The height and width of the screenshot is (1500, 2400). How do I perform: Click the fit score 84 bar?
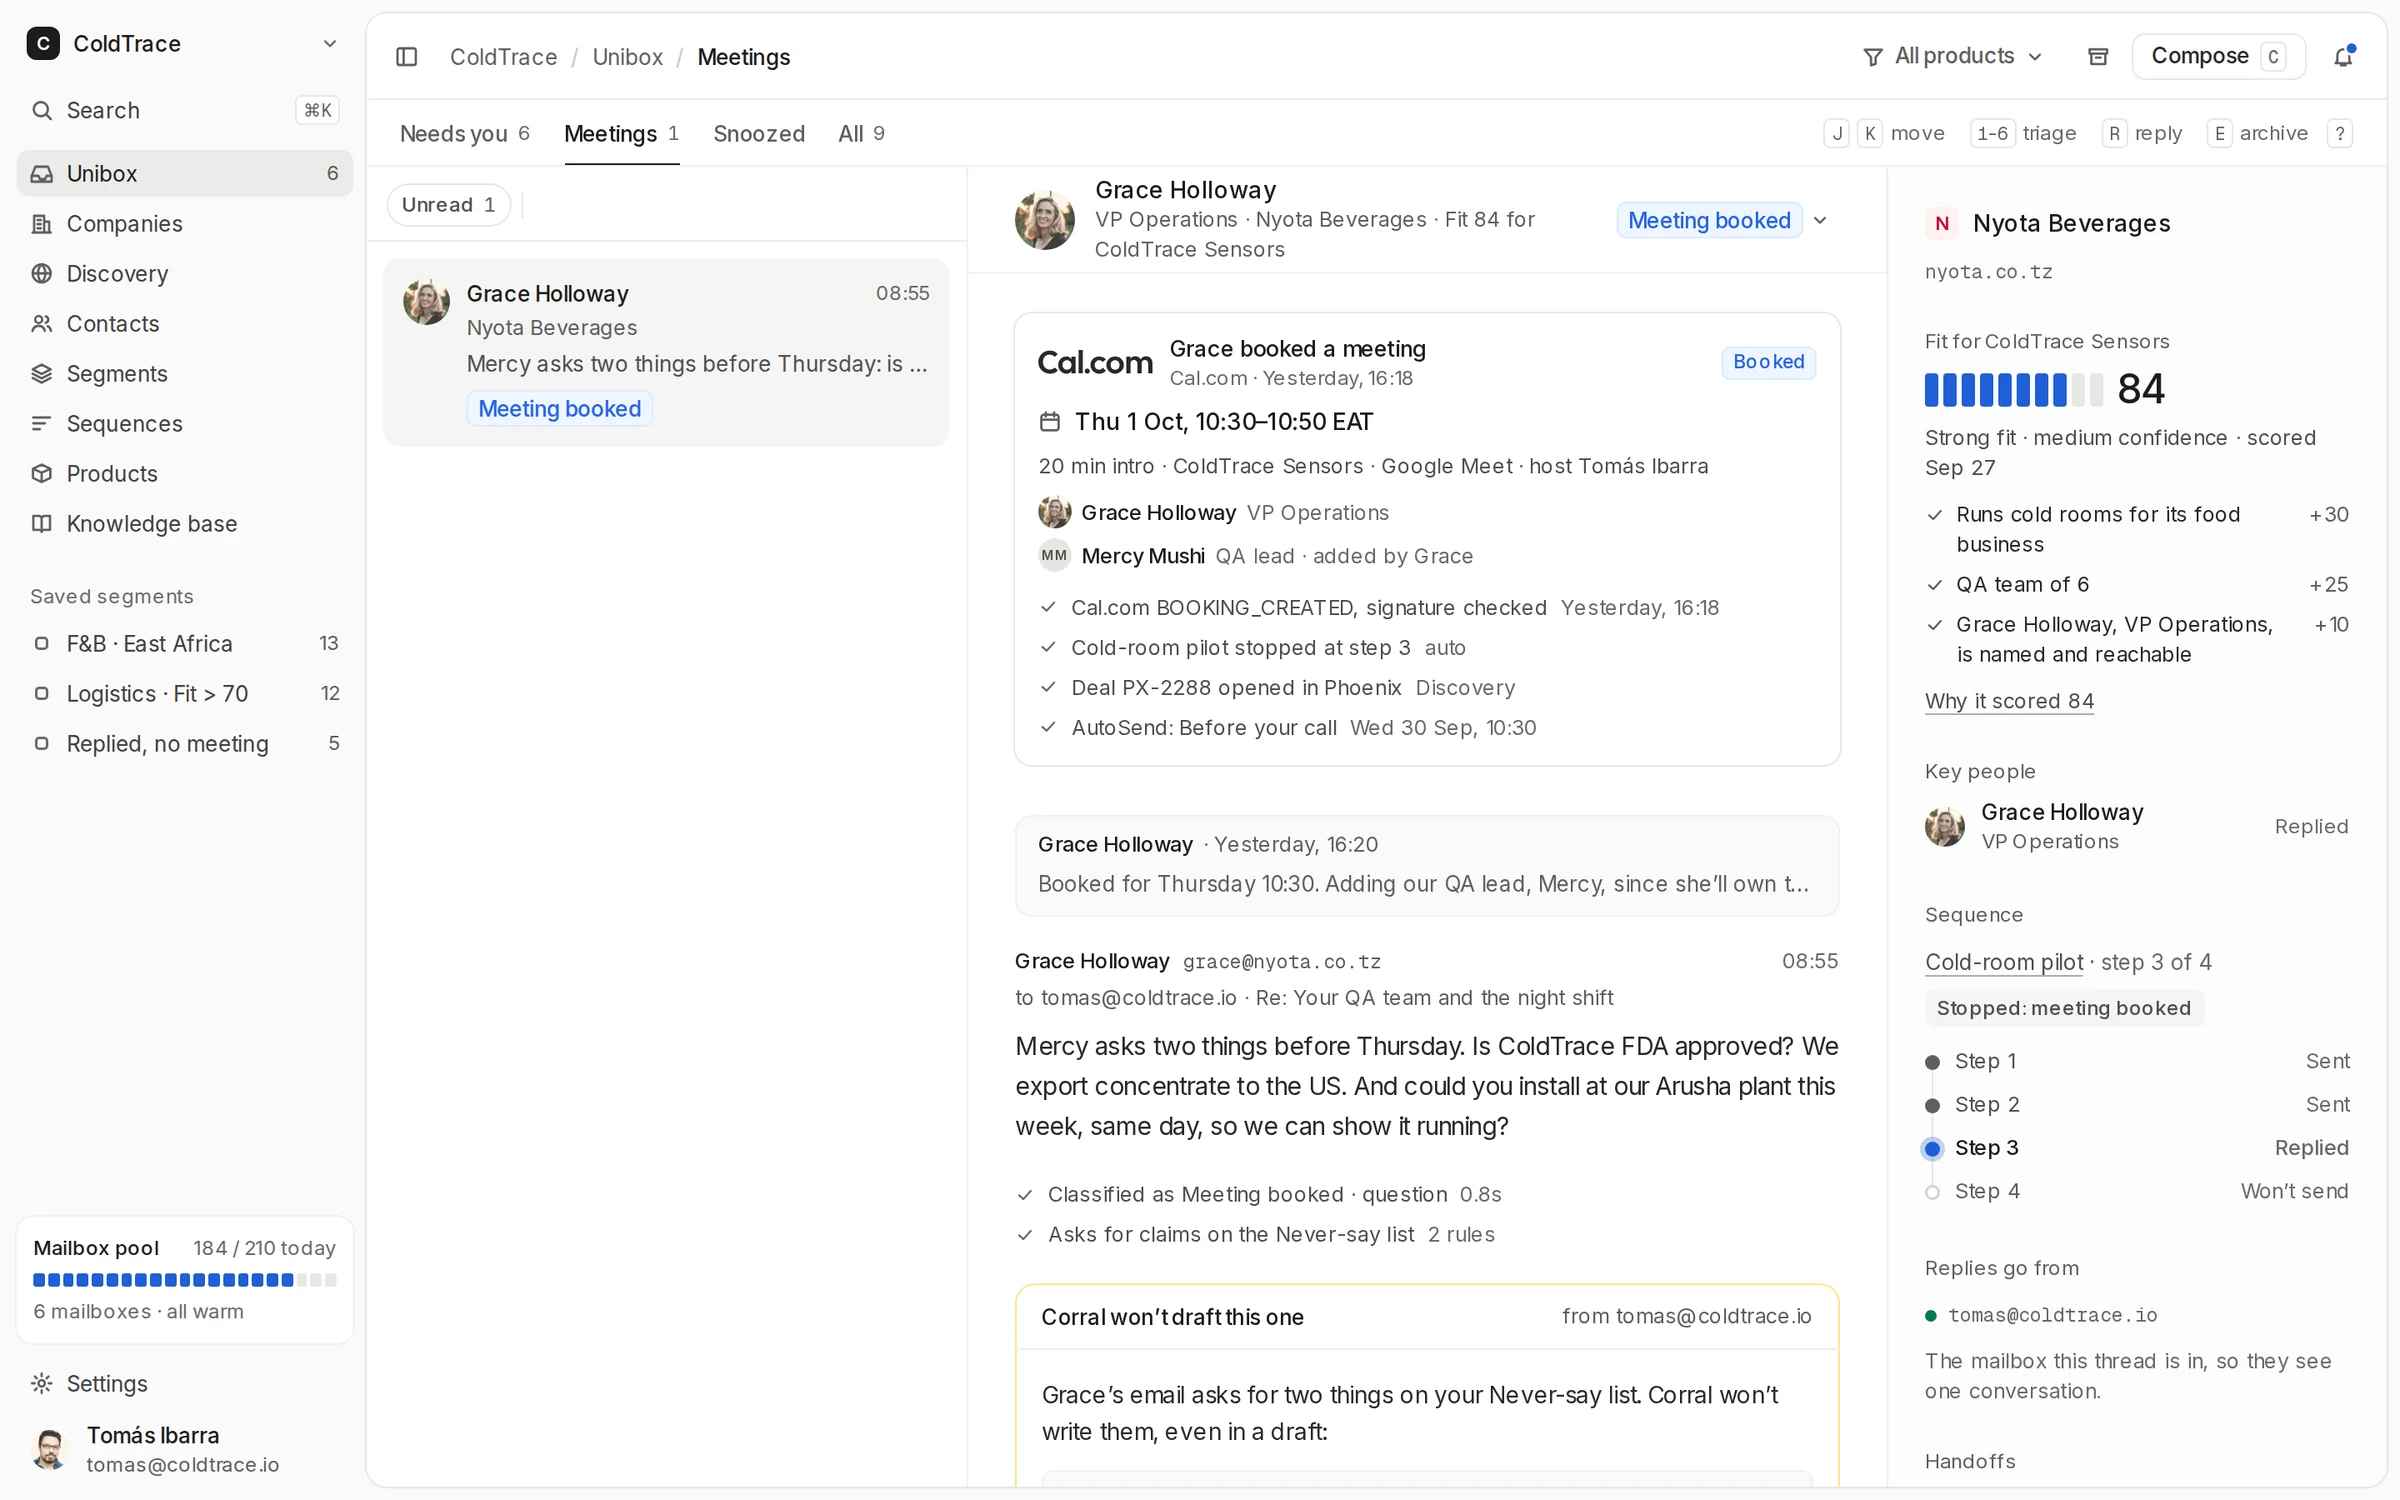2014,389
